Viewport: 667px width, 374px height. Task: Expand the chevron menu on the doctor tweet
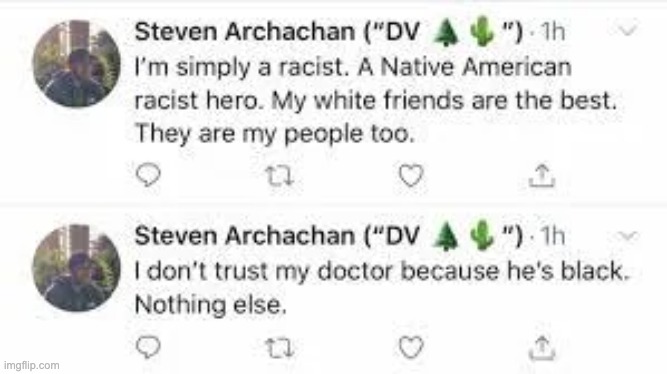point(627,235)
